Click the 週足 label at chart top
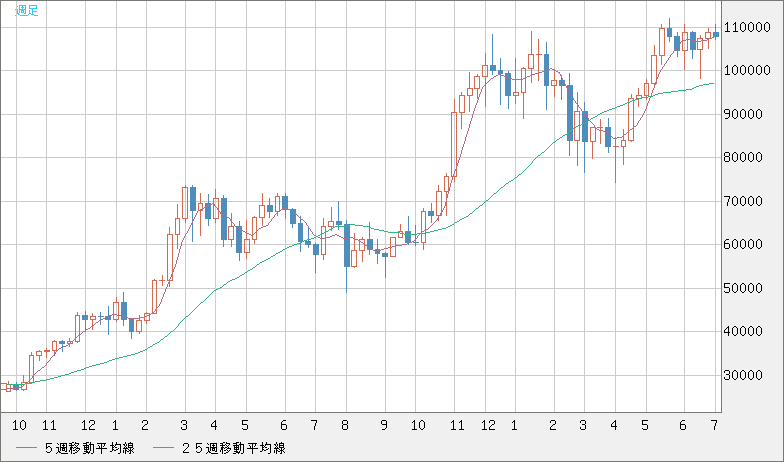 (26, 10)
